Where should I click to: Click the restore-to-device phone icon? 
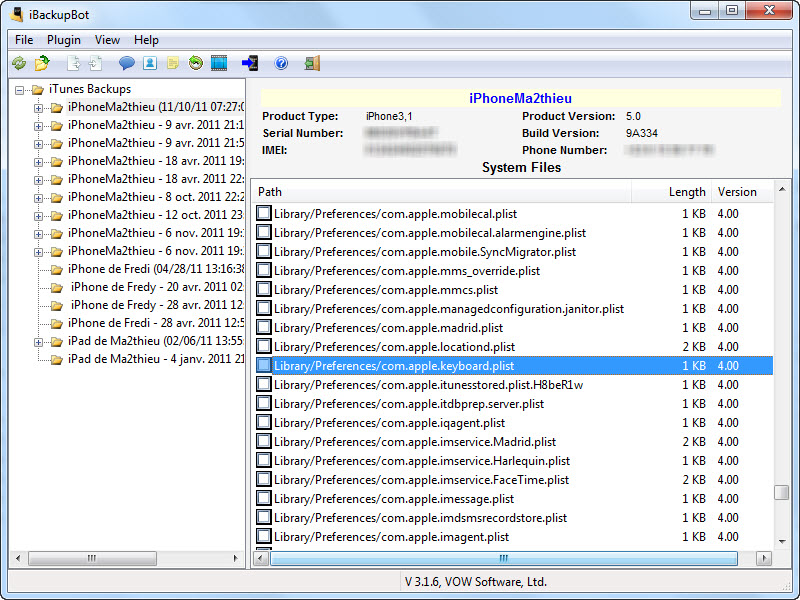point(250,63)
